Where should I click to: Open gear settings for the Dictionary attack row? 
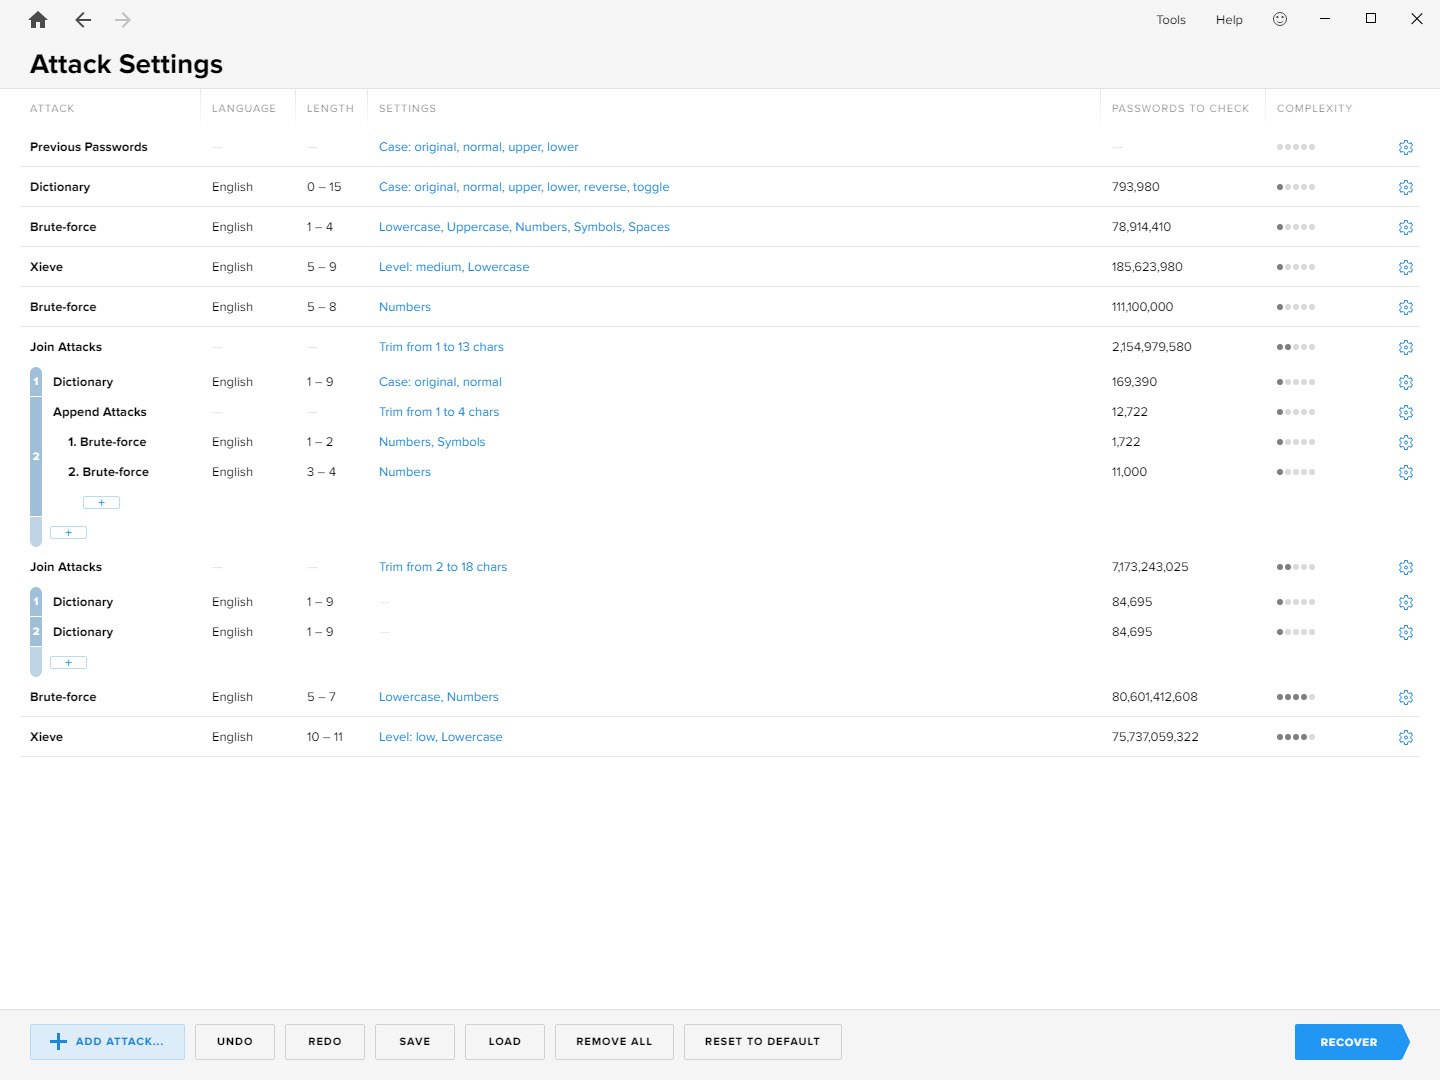[x=1406, y=187]
